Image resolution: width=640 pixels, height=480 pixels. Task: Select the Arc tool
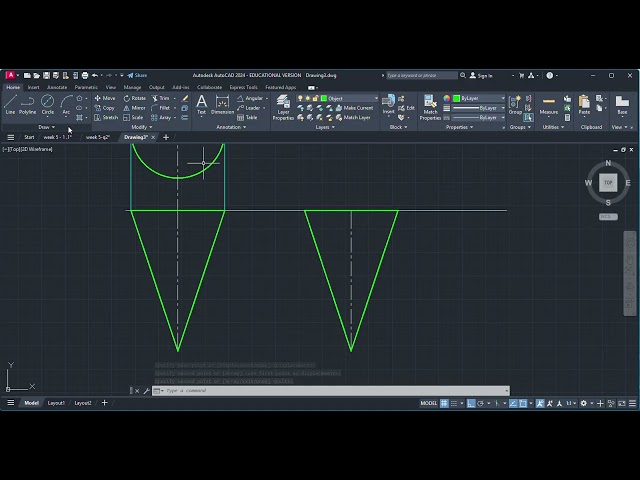[x=66, y=104]
